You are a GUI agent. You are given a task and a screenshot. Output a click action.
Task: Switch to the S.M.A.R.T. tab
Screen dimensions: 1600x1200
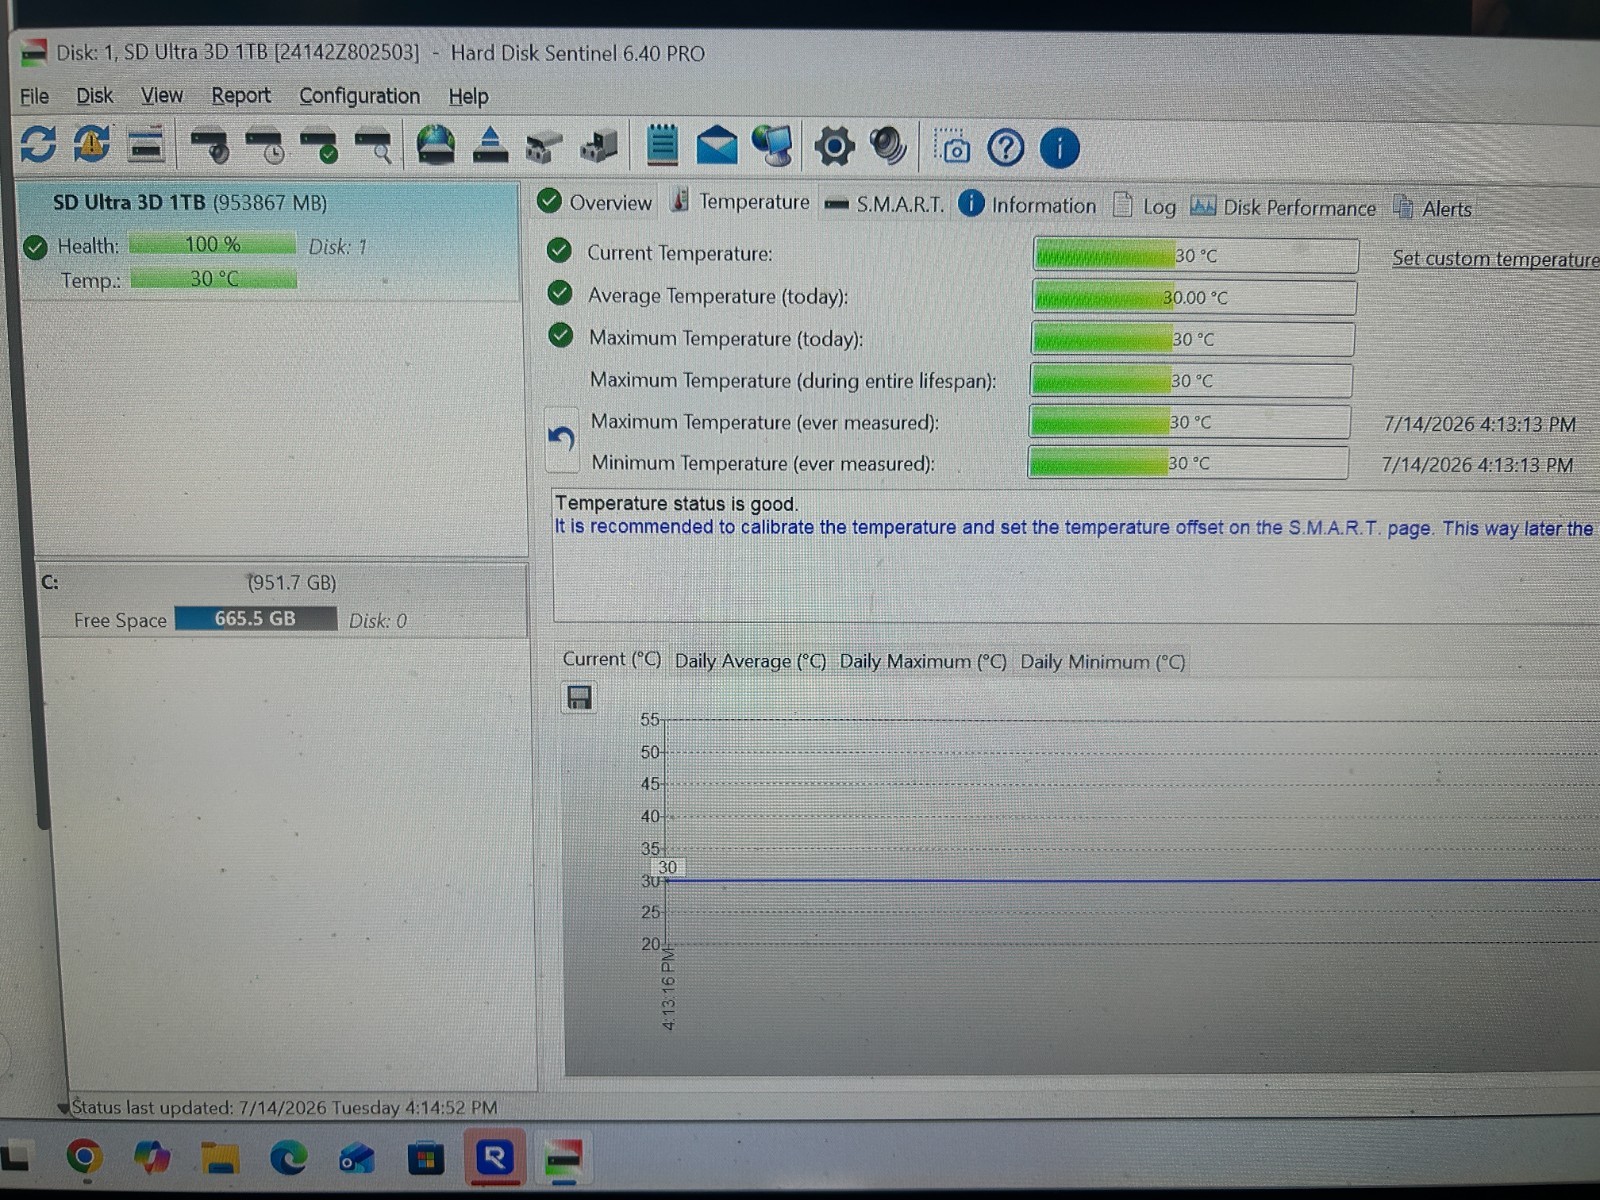[884, 205]
